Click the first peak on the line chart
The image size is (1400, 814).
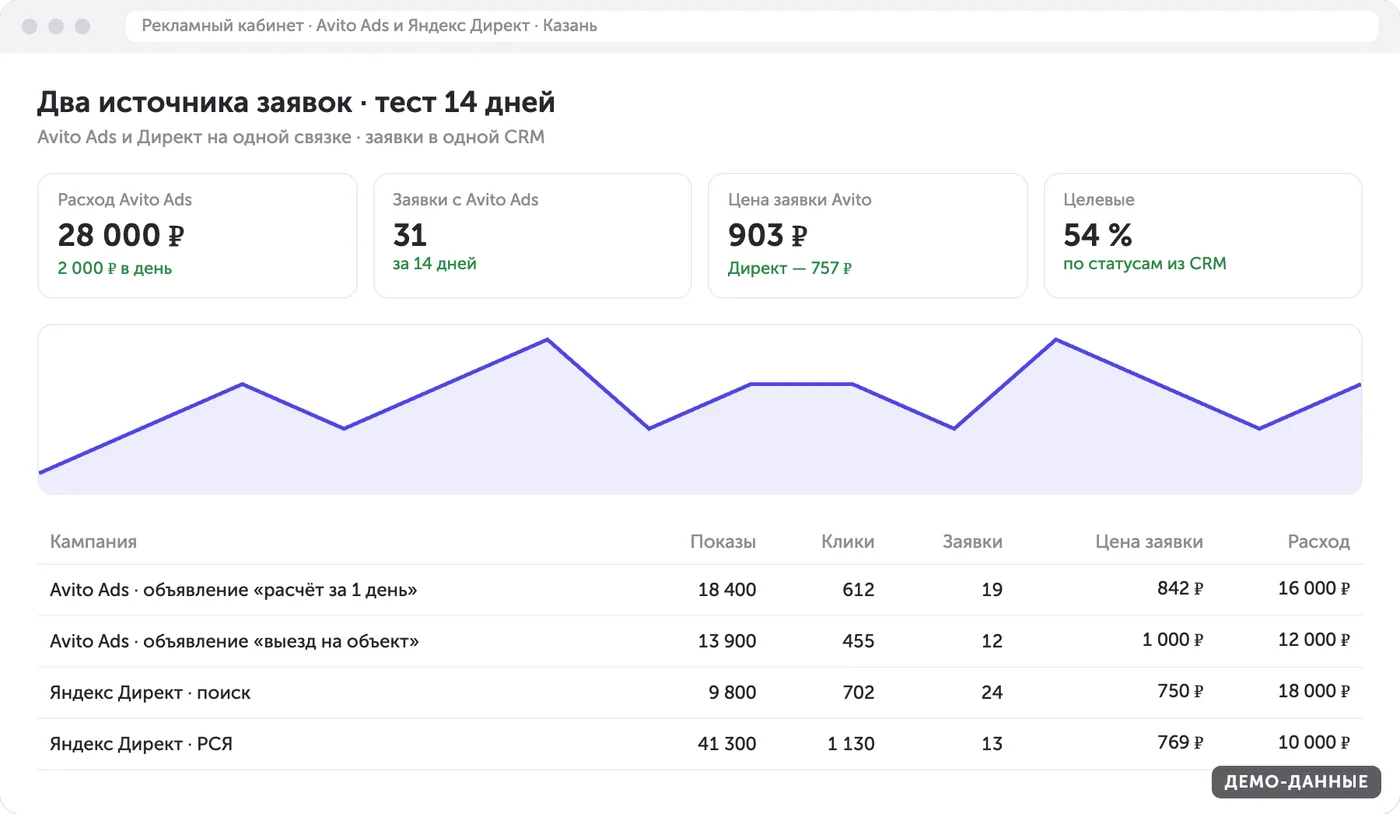(x=242, y=384)
